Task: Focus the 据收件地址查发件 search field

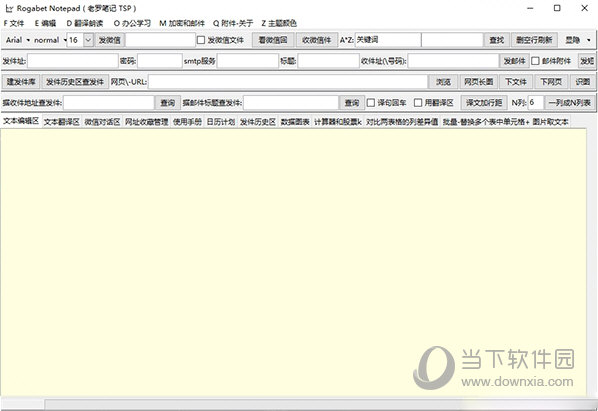Action: [x=109, y=103]
